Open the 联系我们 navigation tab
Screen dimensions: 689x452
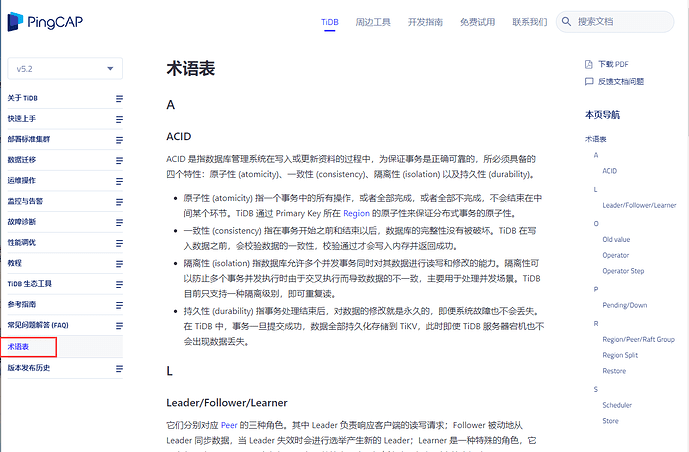click(529, 22)
